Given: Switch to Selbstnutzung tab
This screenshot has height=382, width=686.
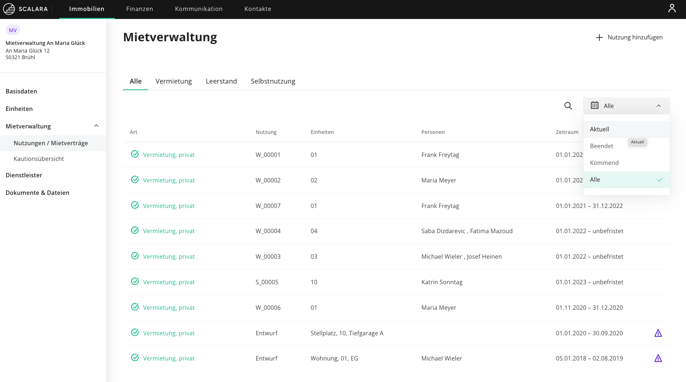Looking at the screenshot, I should pos(273,81).
